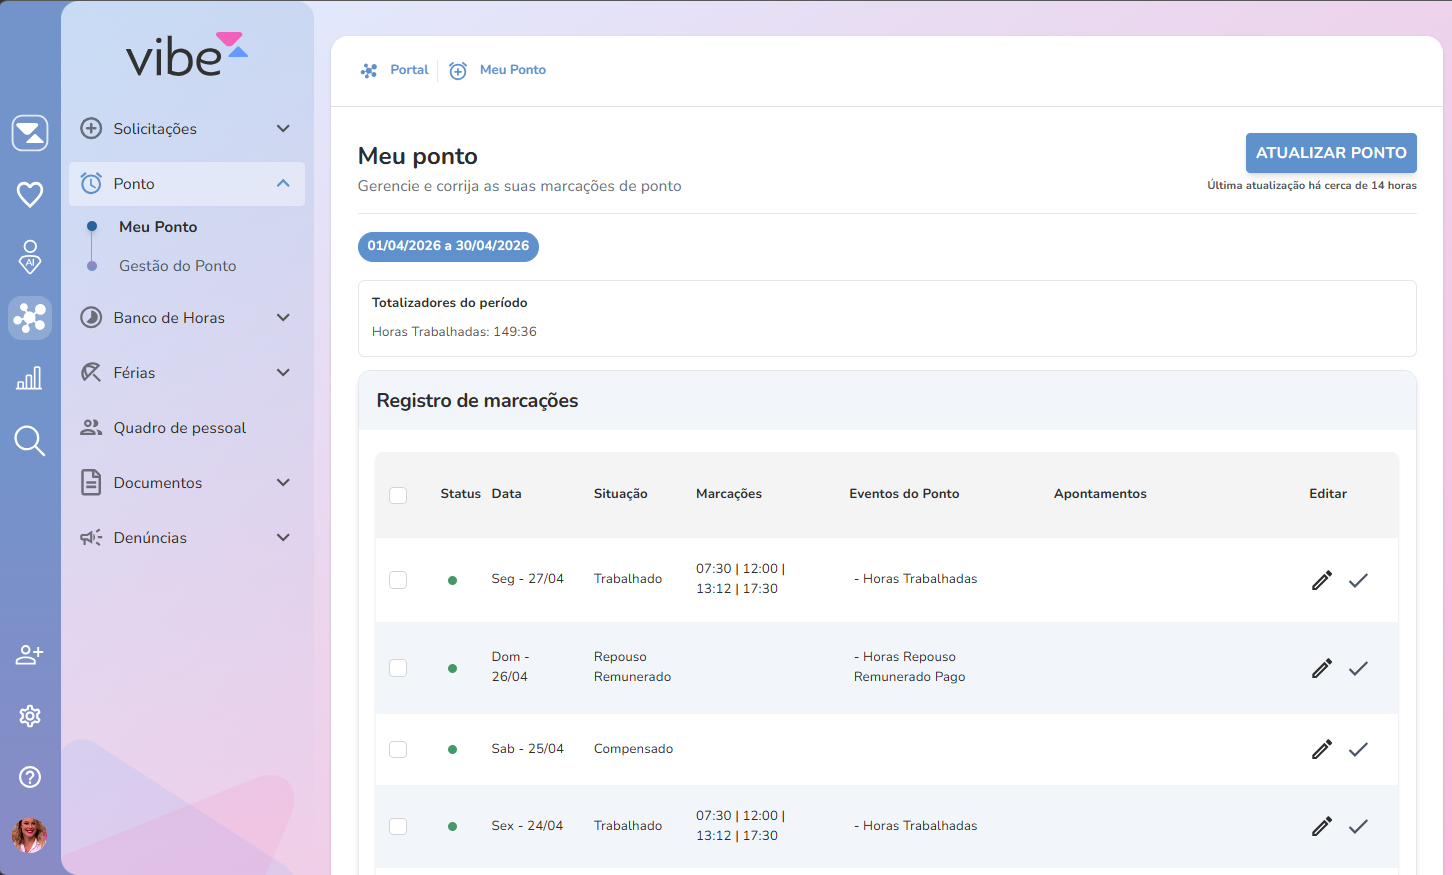The height and width of the screenshot is (875, 1452).
Task: Open settings gear icon in left rail
Action: pos(30,716)
